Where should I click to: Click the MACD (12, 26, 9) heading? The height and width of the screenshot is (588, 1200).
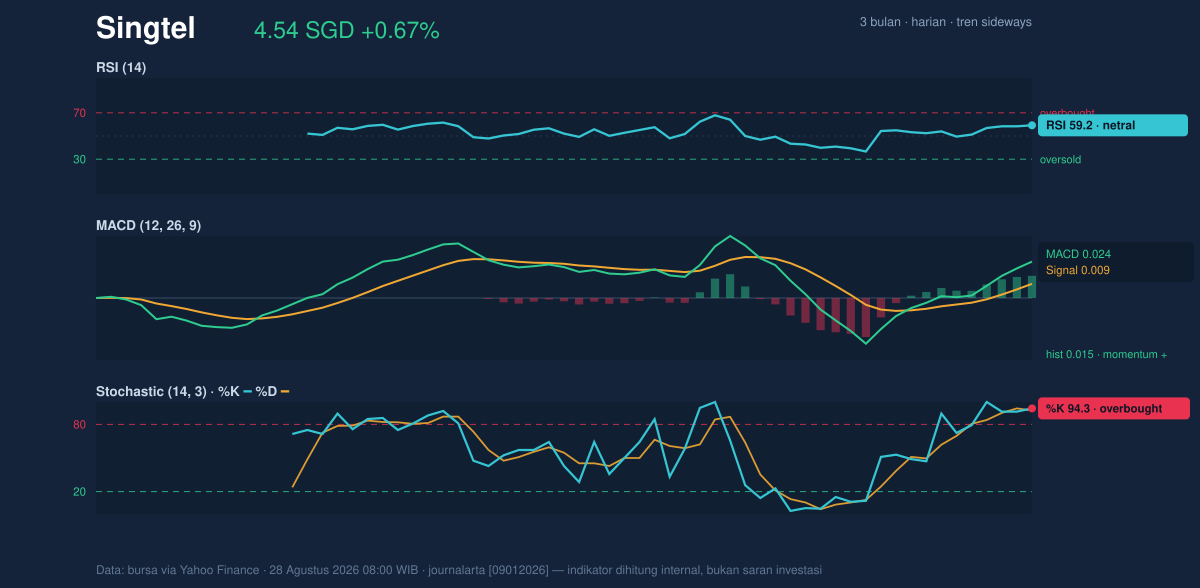148,226
